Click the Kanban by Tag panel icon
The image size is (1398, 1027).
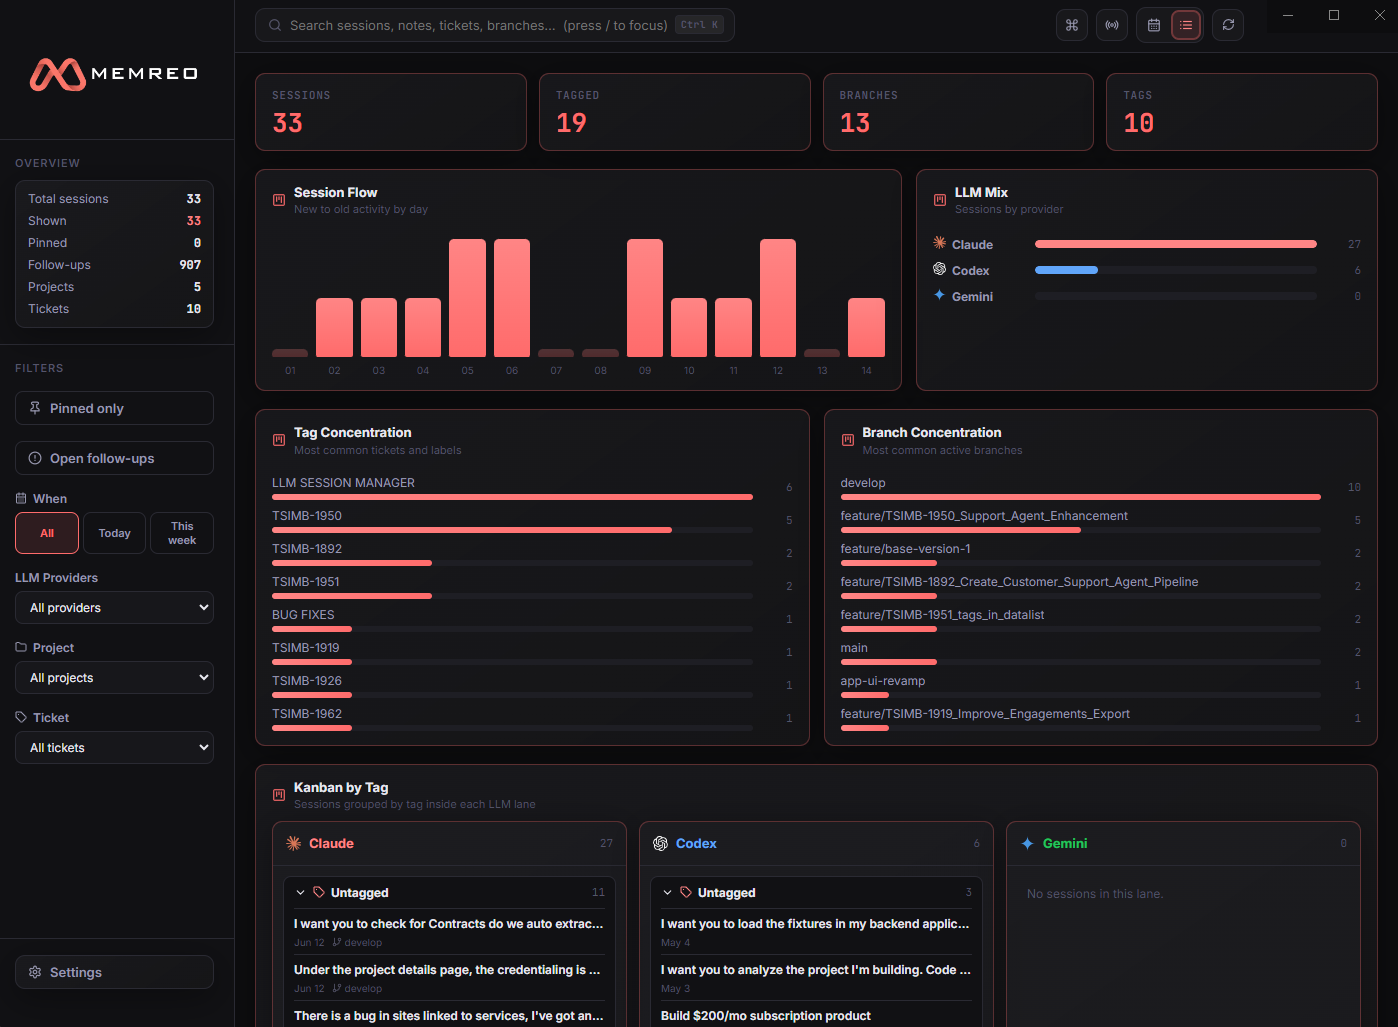(279, 795)
